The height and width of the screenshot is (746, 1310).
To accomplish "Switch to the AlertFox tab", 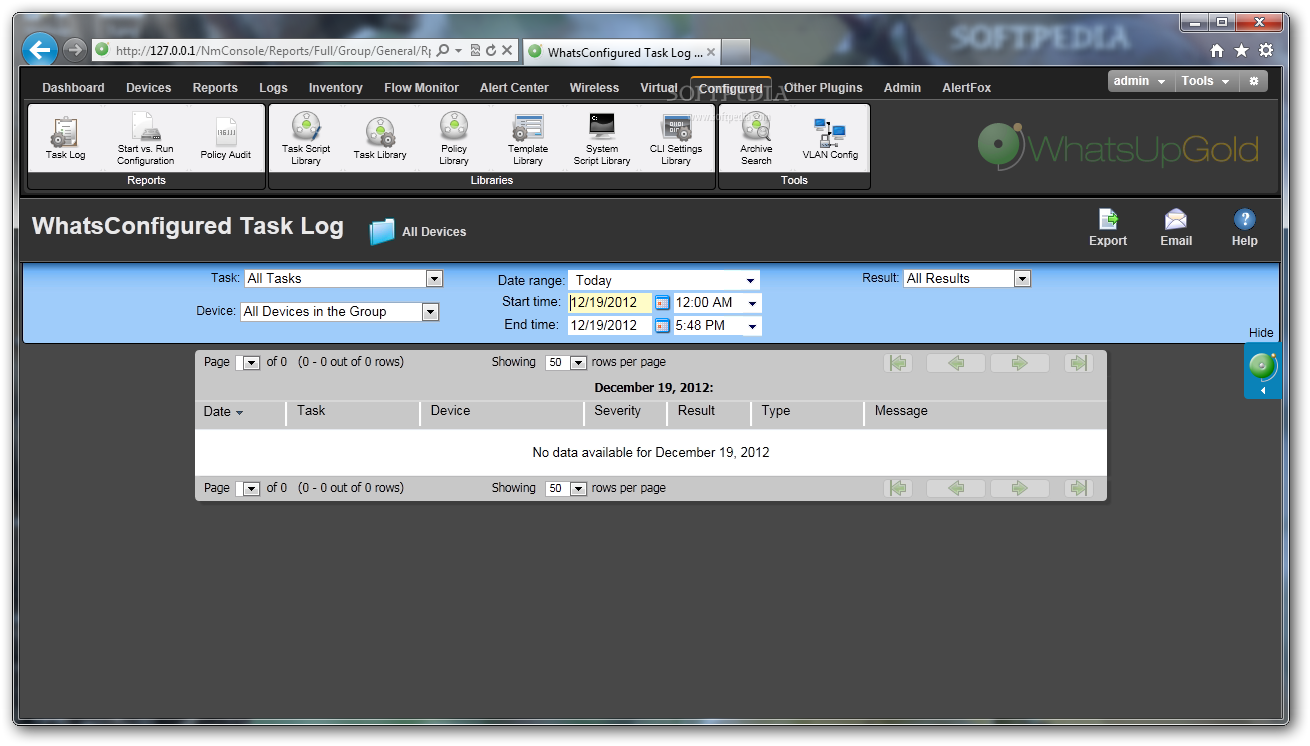I will pos(966,88).
